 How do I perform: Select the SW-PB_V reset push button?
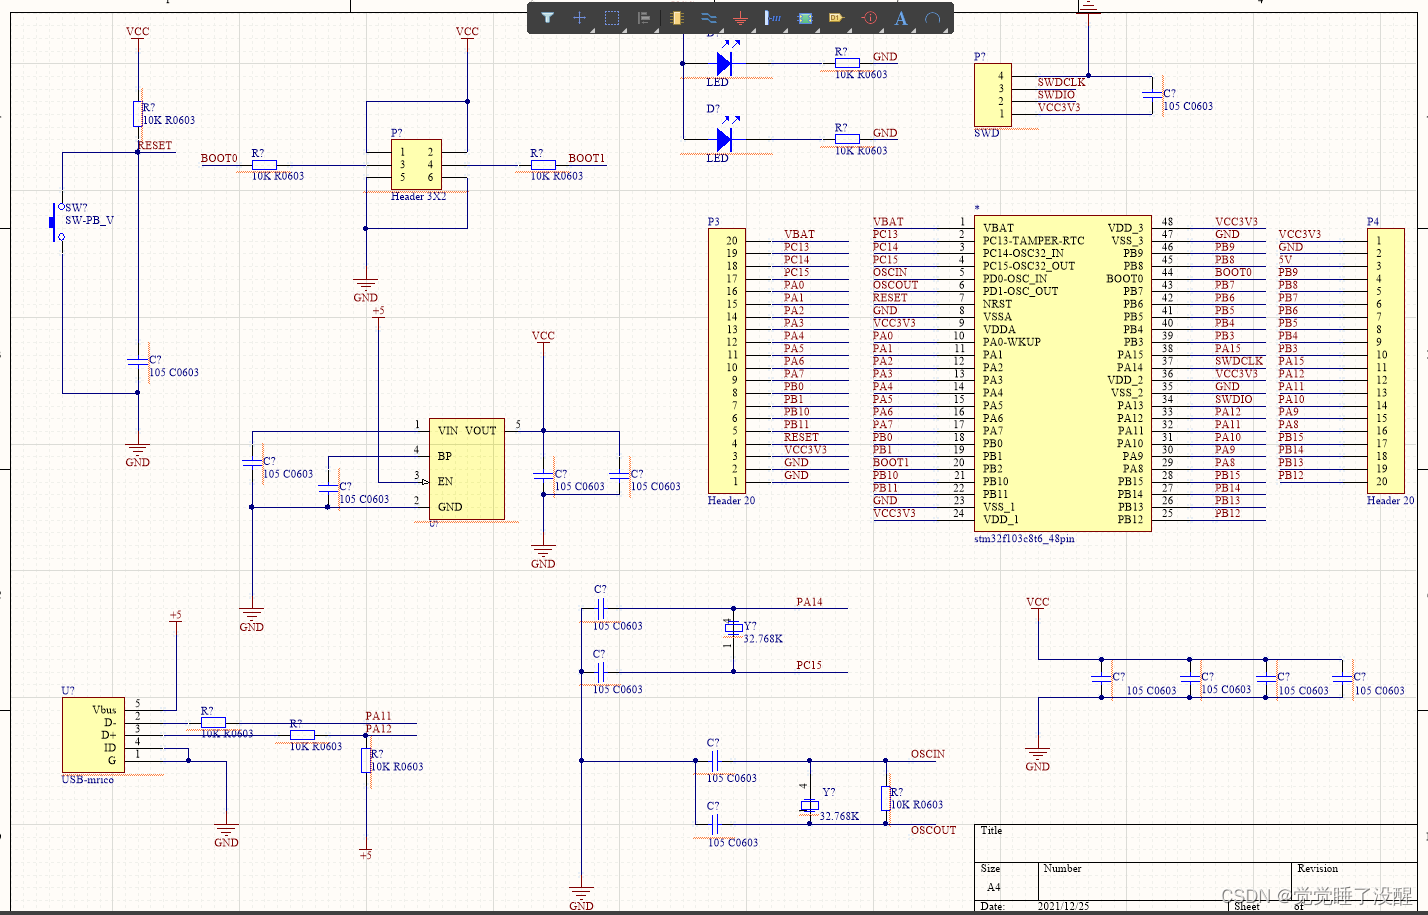(x=55, y=222)
